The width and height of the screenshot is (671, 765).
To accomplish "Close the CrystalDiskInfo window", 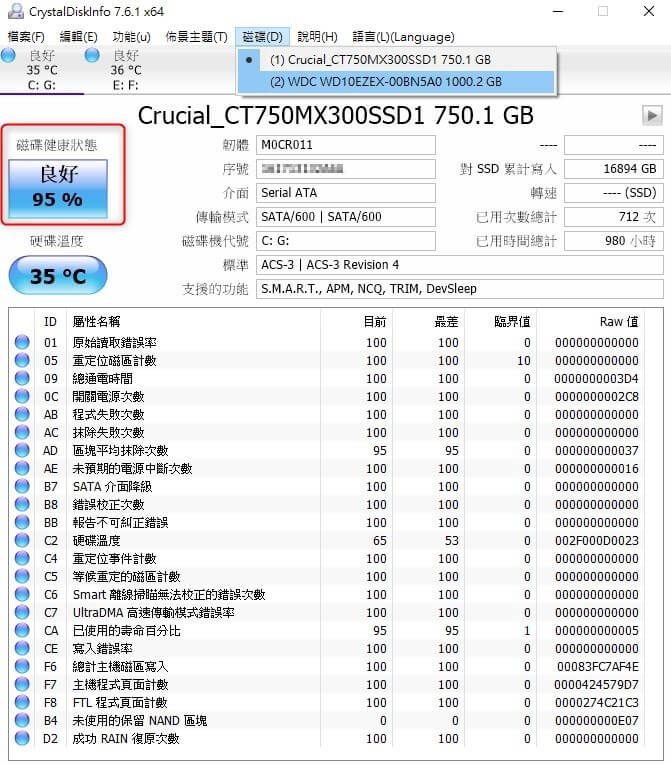I will (x=649, y=11).
